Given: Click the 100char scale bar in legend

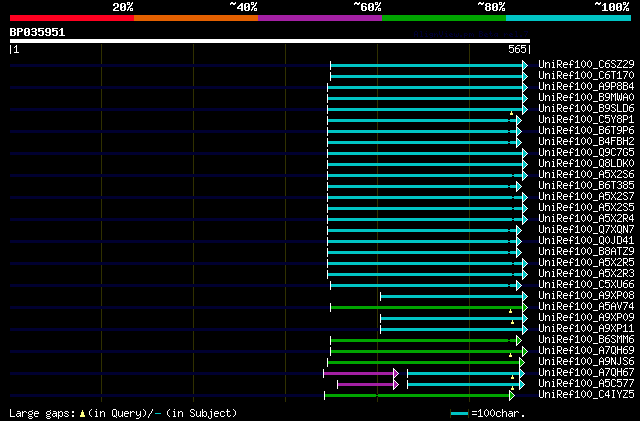Looking at the screenshot, I should click(459, 414).
